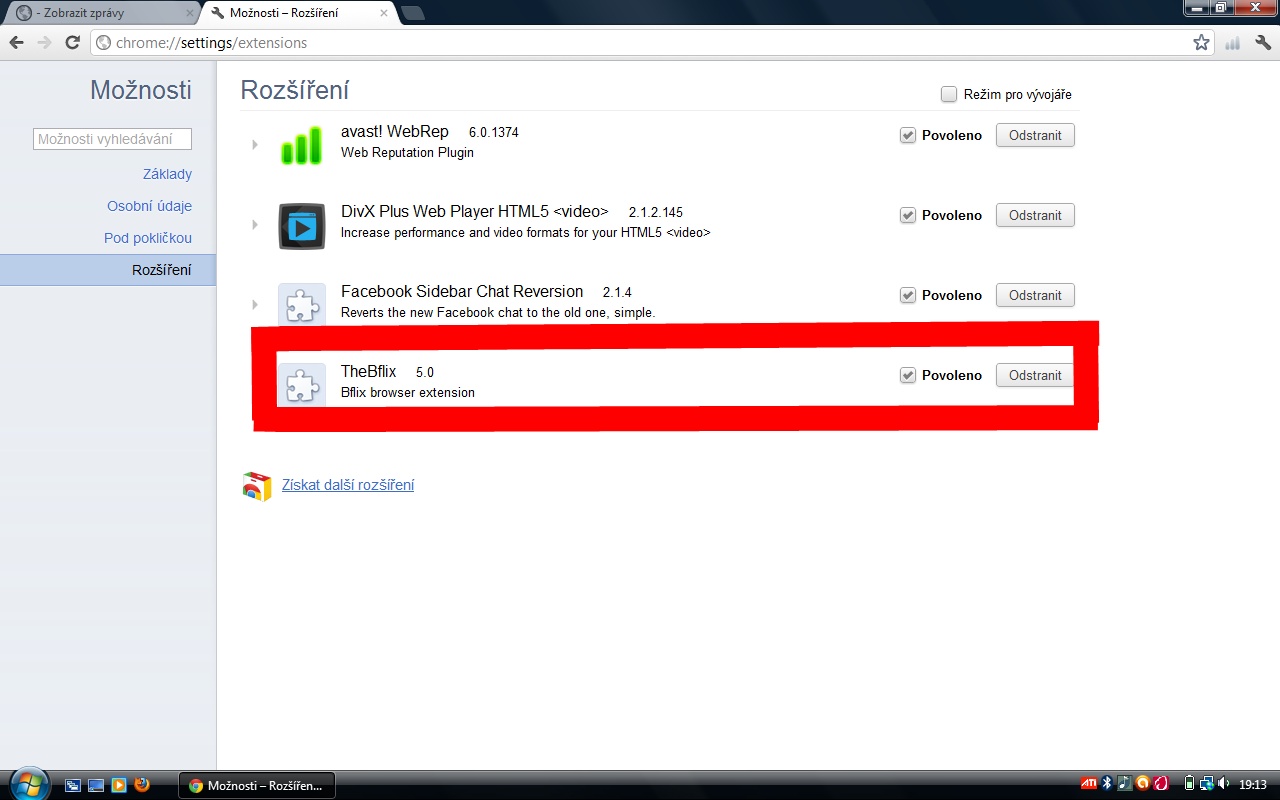The height and width of the screenshot is (800, 1280).
Task: Expand Facebook Sidebar Chat Reversion details triangle
Action: point(255,304)
